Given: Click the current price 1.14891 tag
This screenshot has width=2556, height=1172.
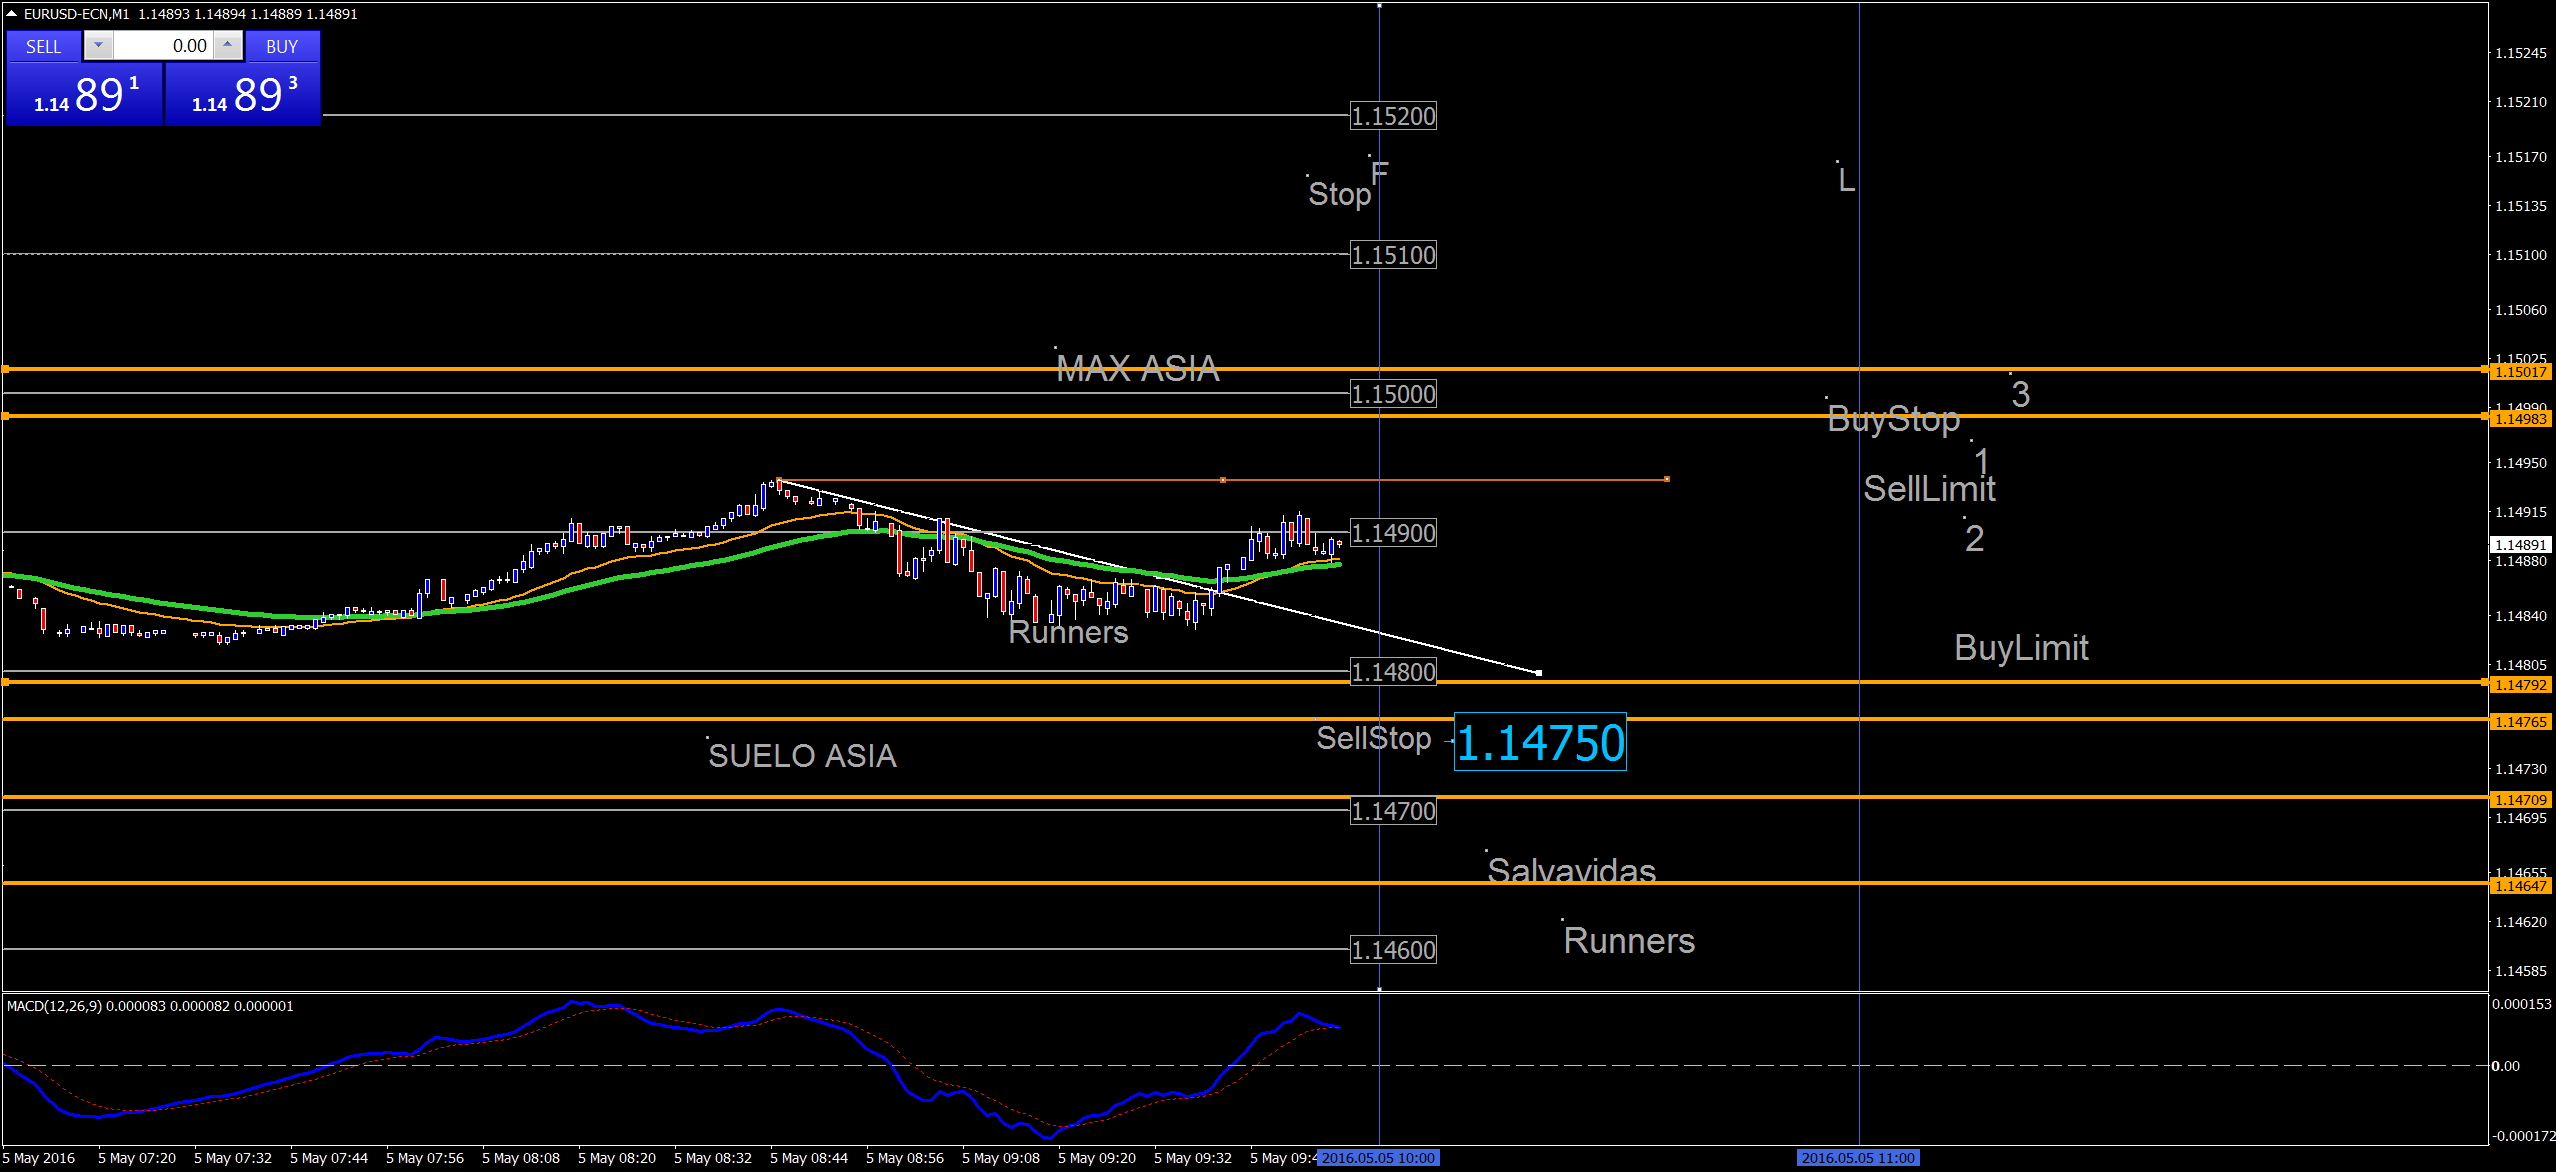Looking at the screenshot, I should coord(2520,545).
